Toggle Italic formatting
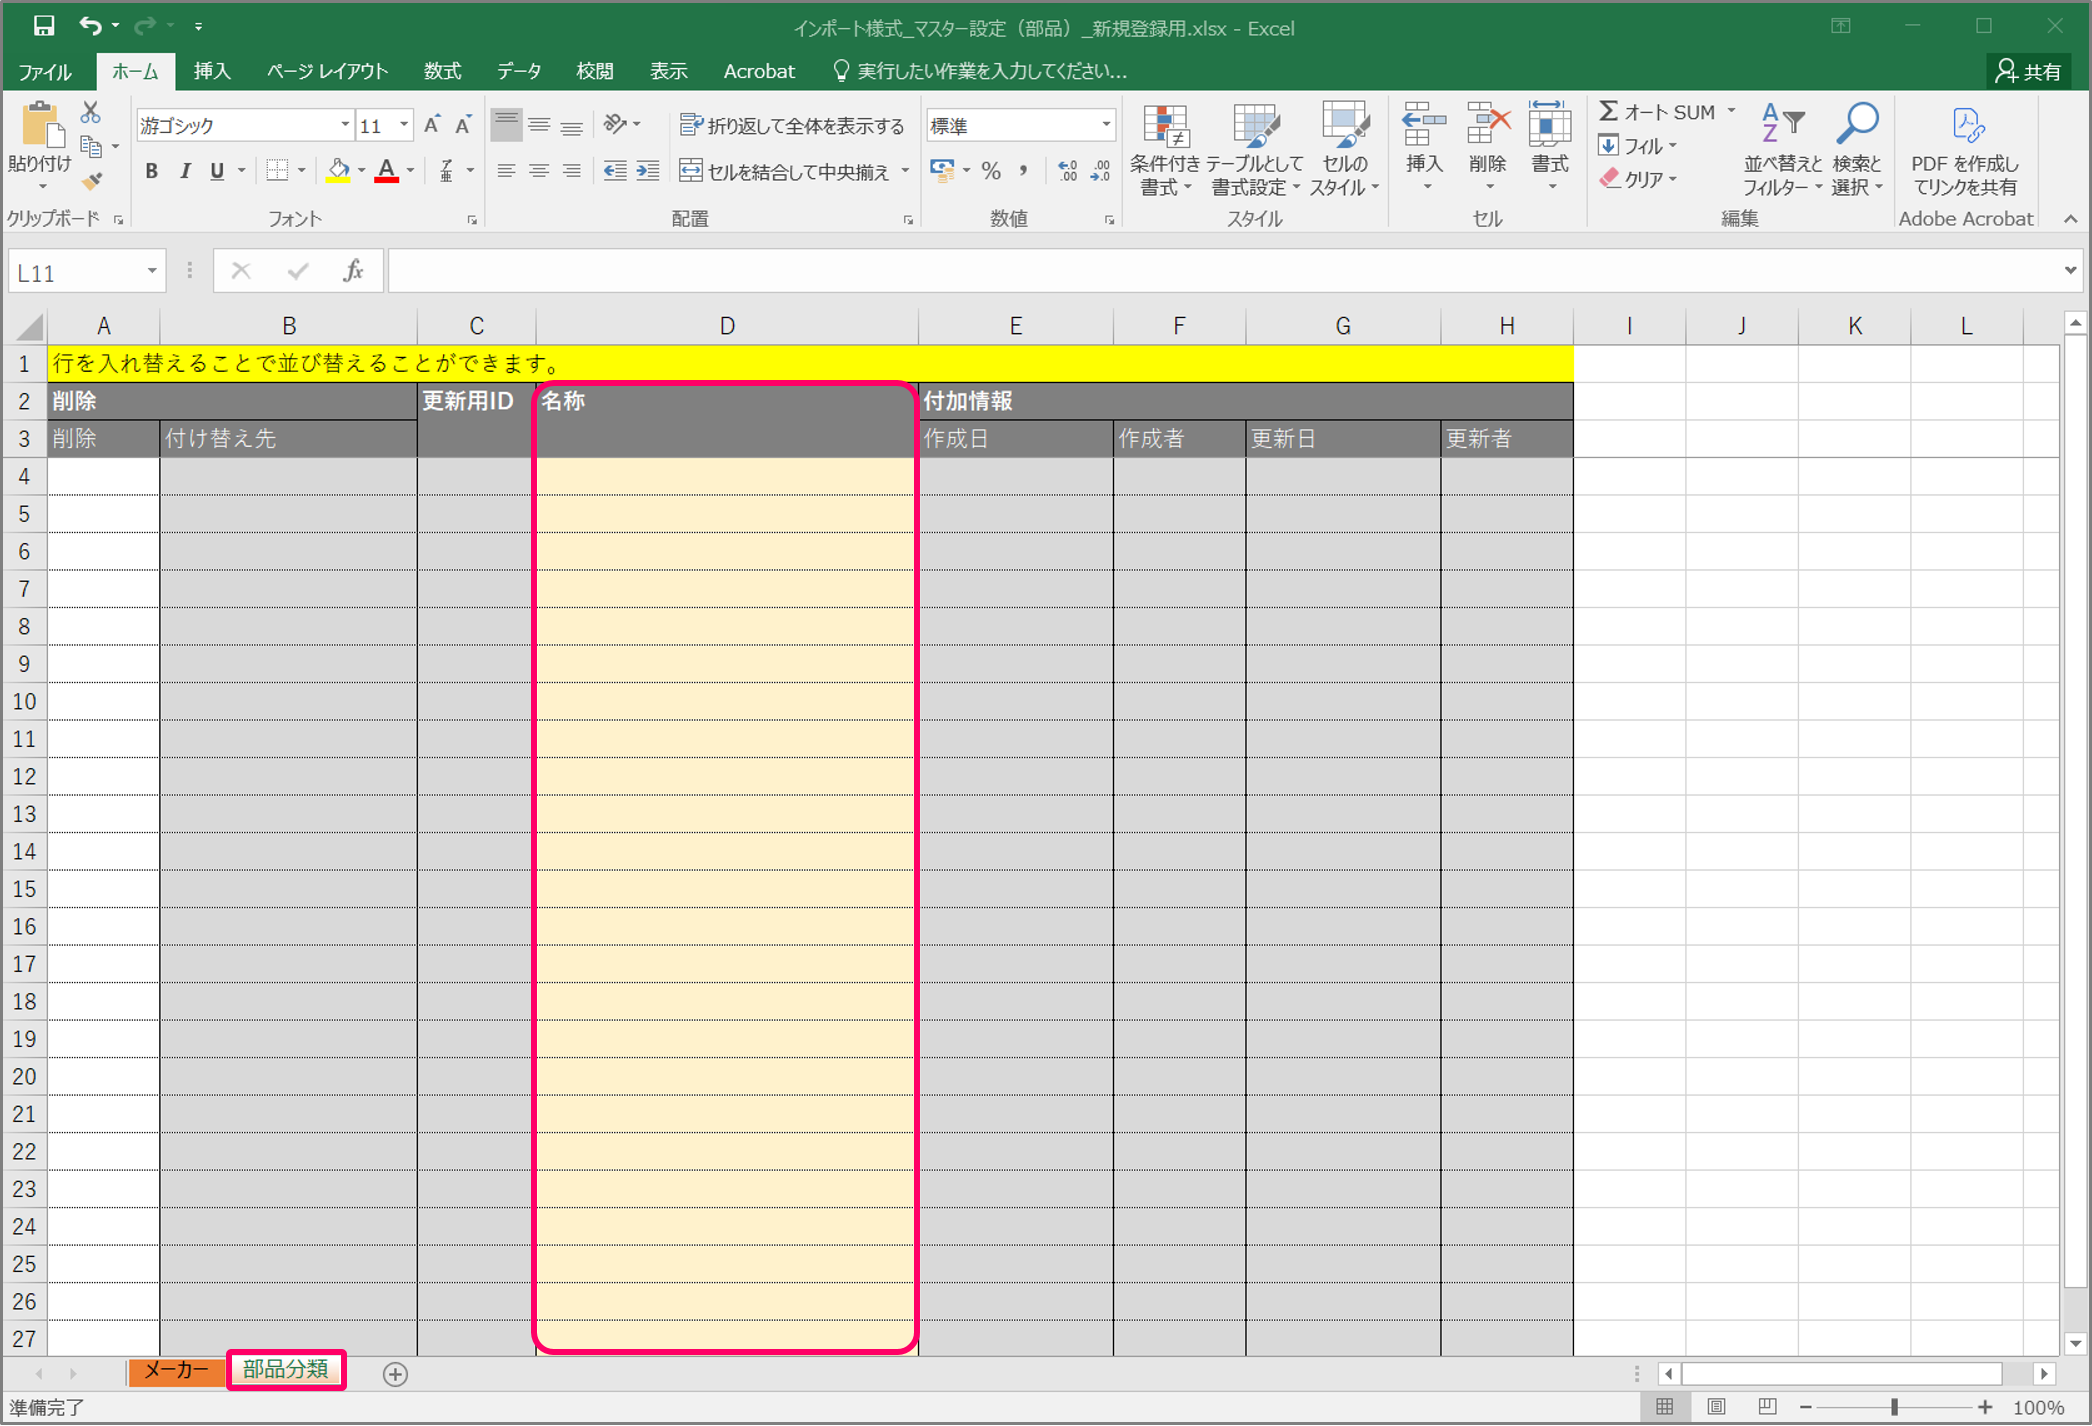 184,171
